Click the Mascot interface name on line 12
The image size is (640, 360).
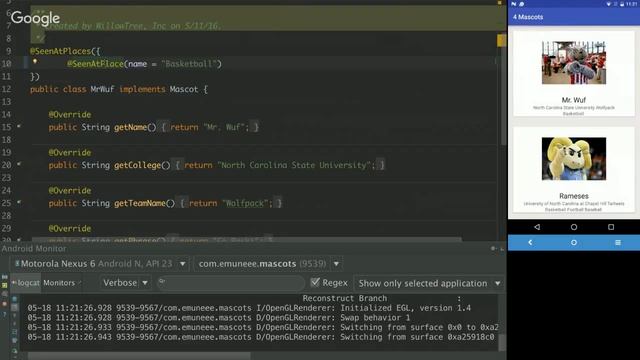click(x=184, y=89)
